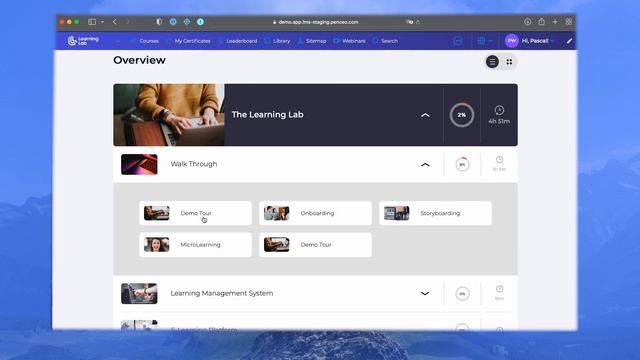Viewport: 640px width, 360px height.
Task: Click Learning Management System clock icon
Action: (499, 289)
